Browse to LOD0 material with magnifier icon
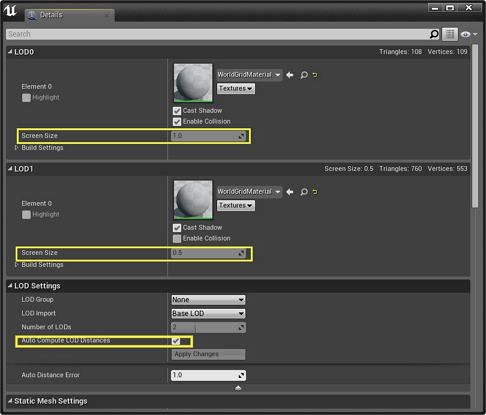The image size is (486, 415). point(304,75)
